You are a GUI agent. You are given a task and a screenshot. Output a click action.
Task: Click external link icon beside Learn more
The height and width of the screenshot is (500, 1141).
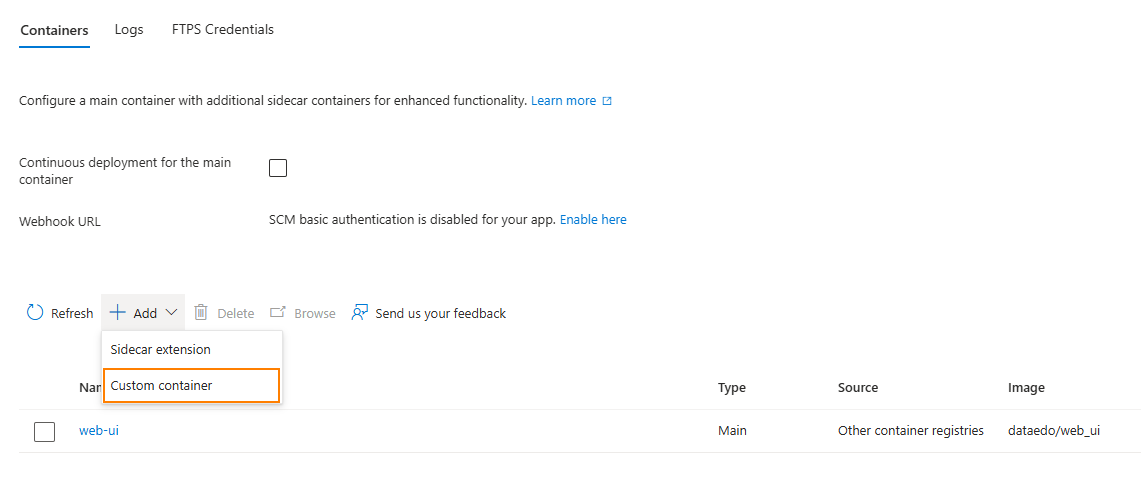(607, 101)
